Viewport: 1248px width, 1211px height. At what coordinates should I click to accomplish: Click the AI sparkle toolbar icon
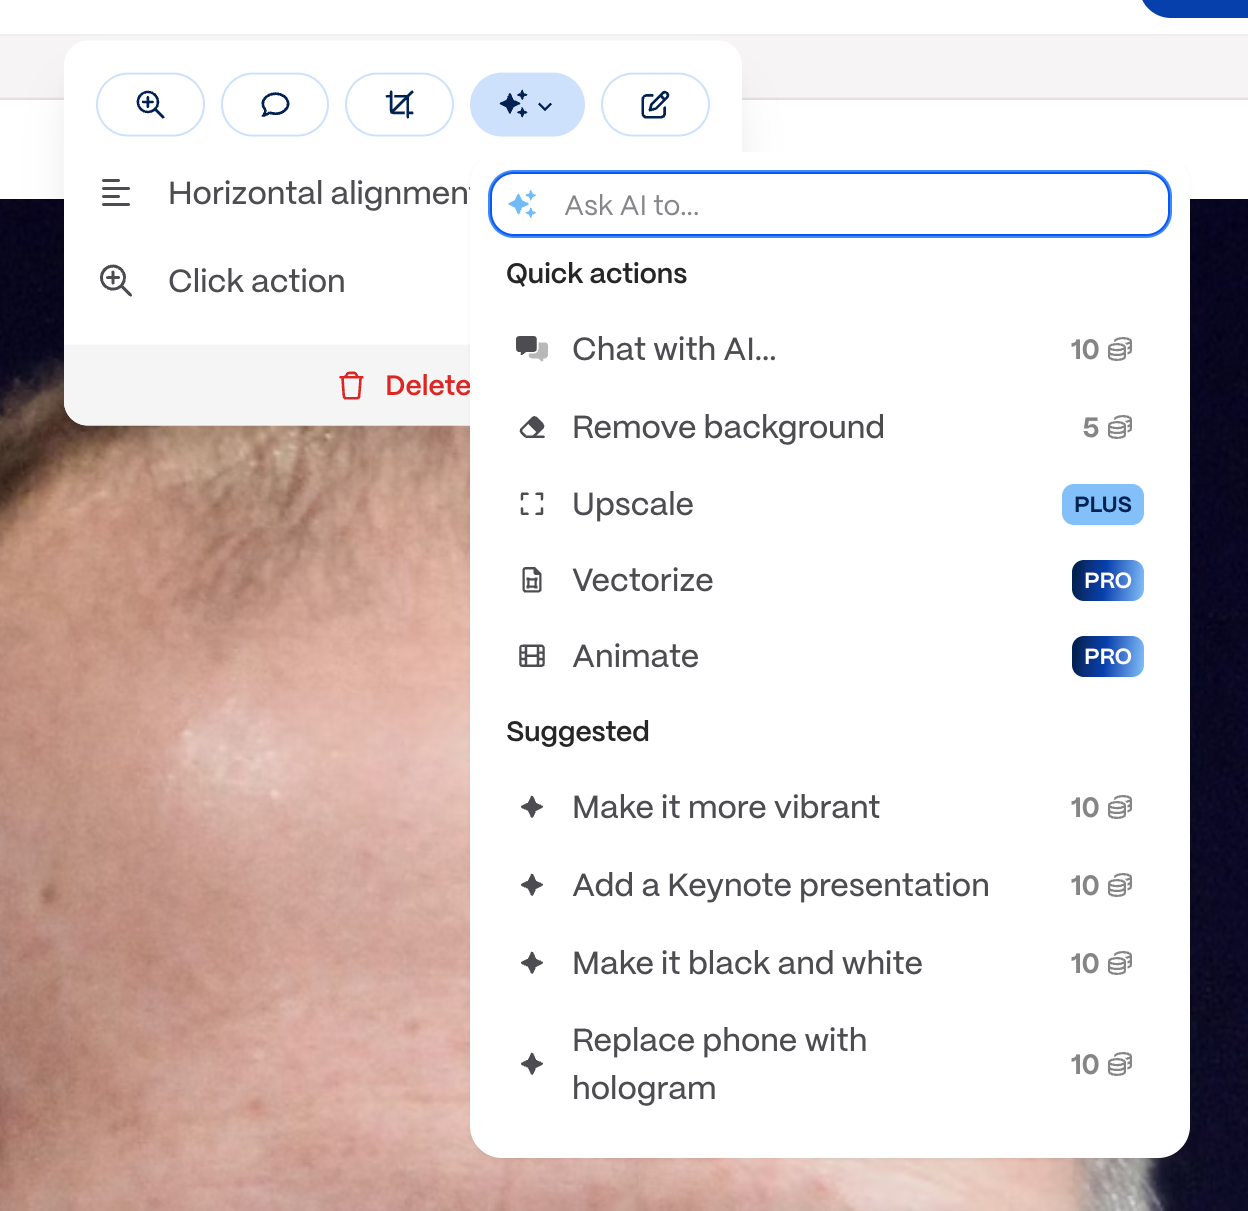516,103
